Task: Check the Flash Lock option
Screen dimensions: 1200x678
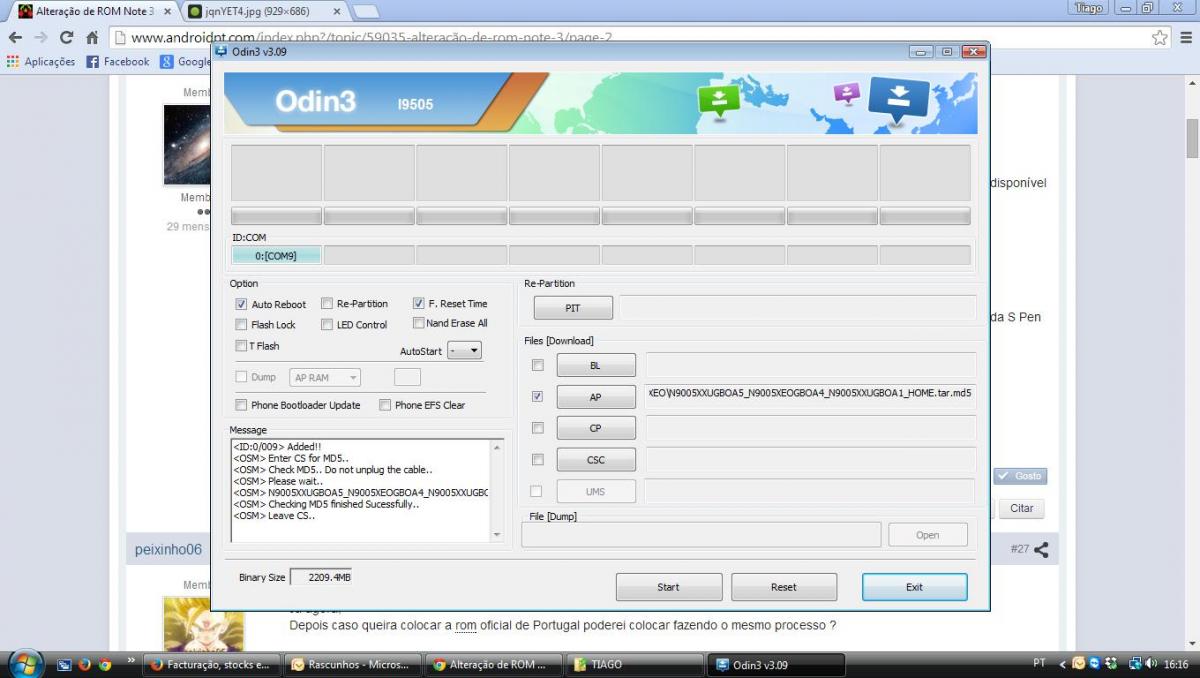Action: click(x=241, y=324)
